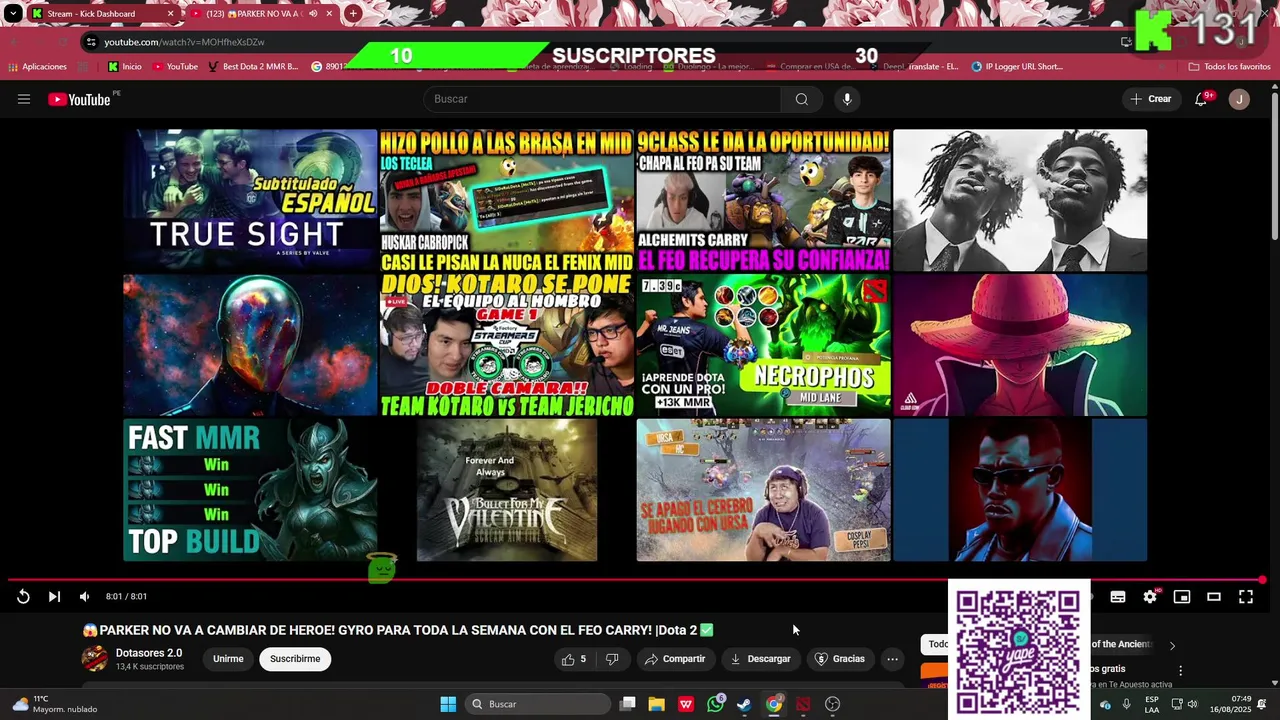Open the NECROPHOS MID LANE video
1280x720 pixels.
click(763, 345)
